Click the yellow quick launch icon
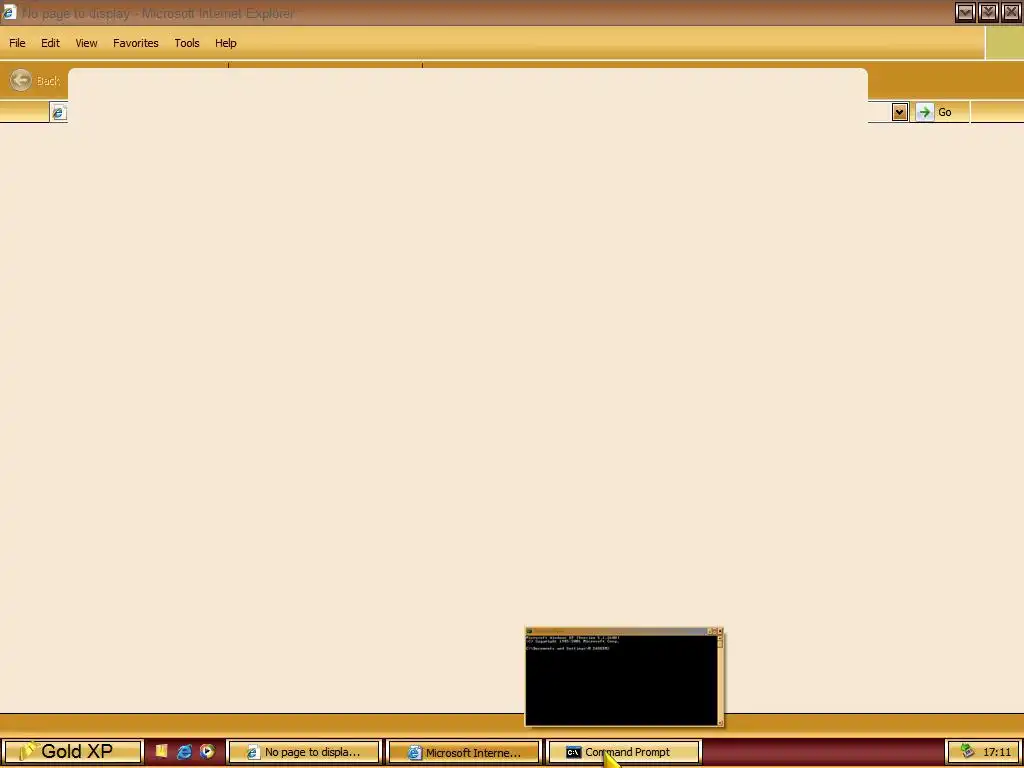 point(161,752)
